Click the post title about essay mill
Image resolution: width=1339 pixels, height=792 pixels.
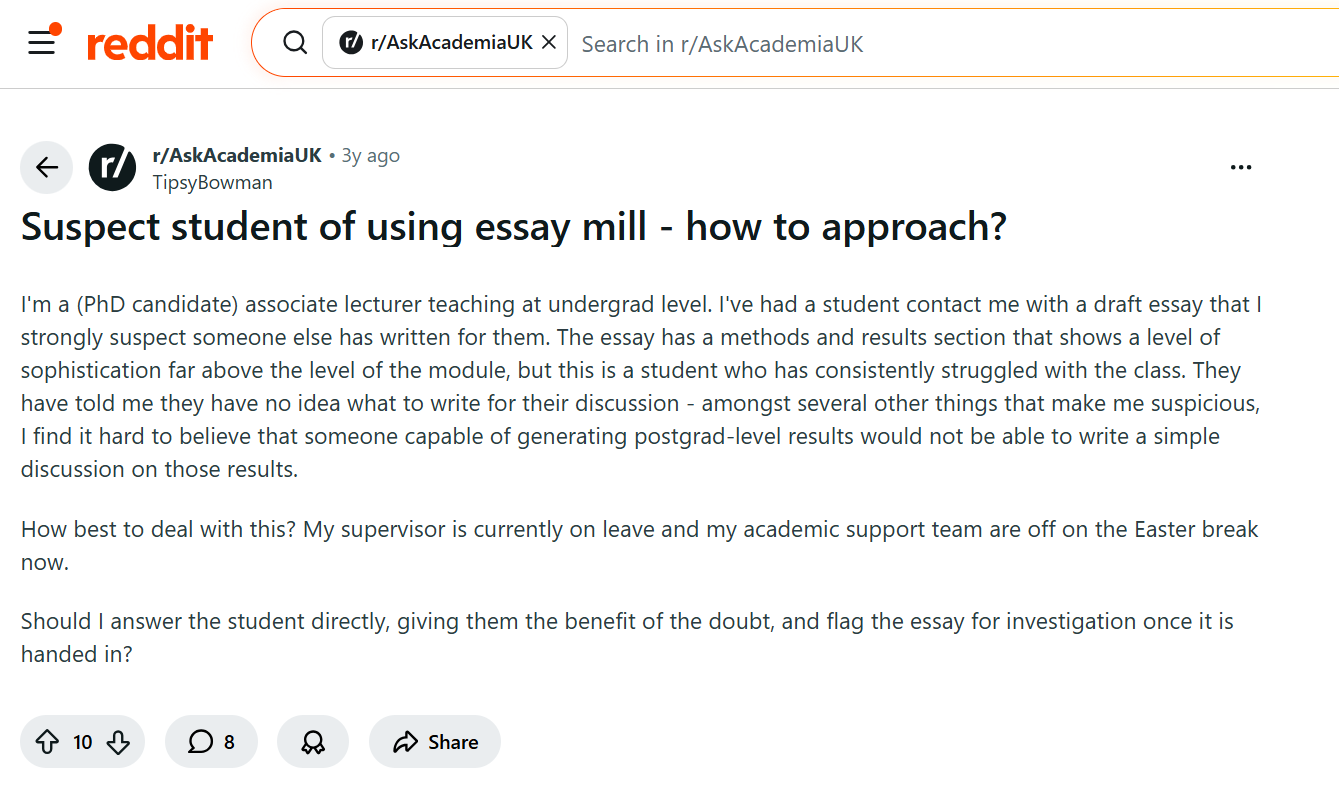513,227
